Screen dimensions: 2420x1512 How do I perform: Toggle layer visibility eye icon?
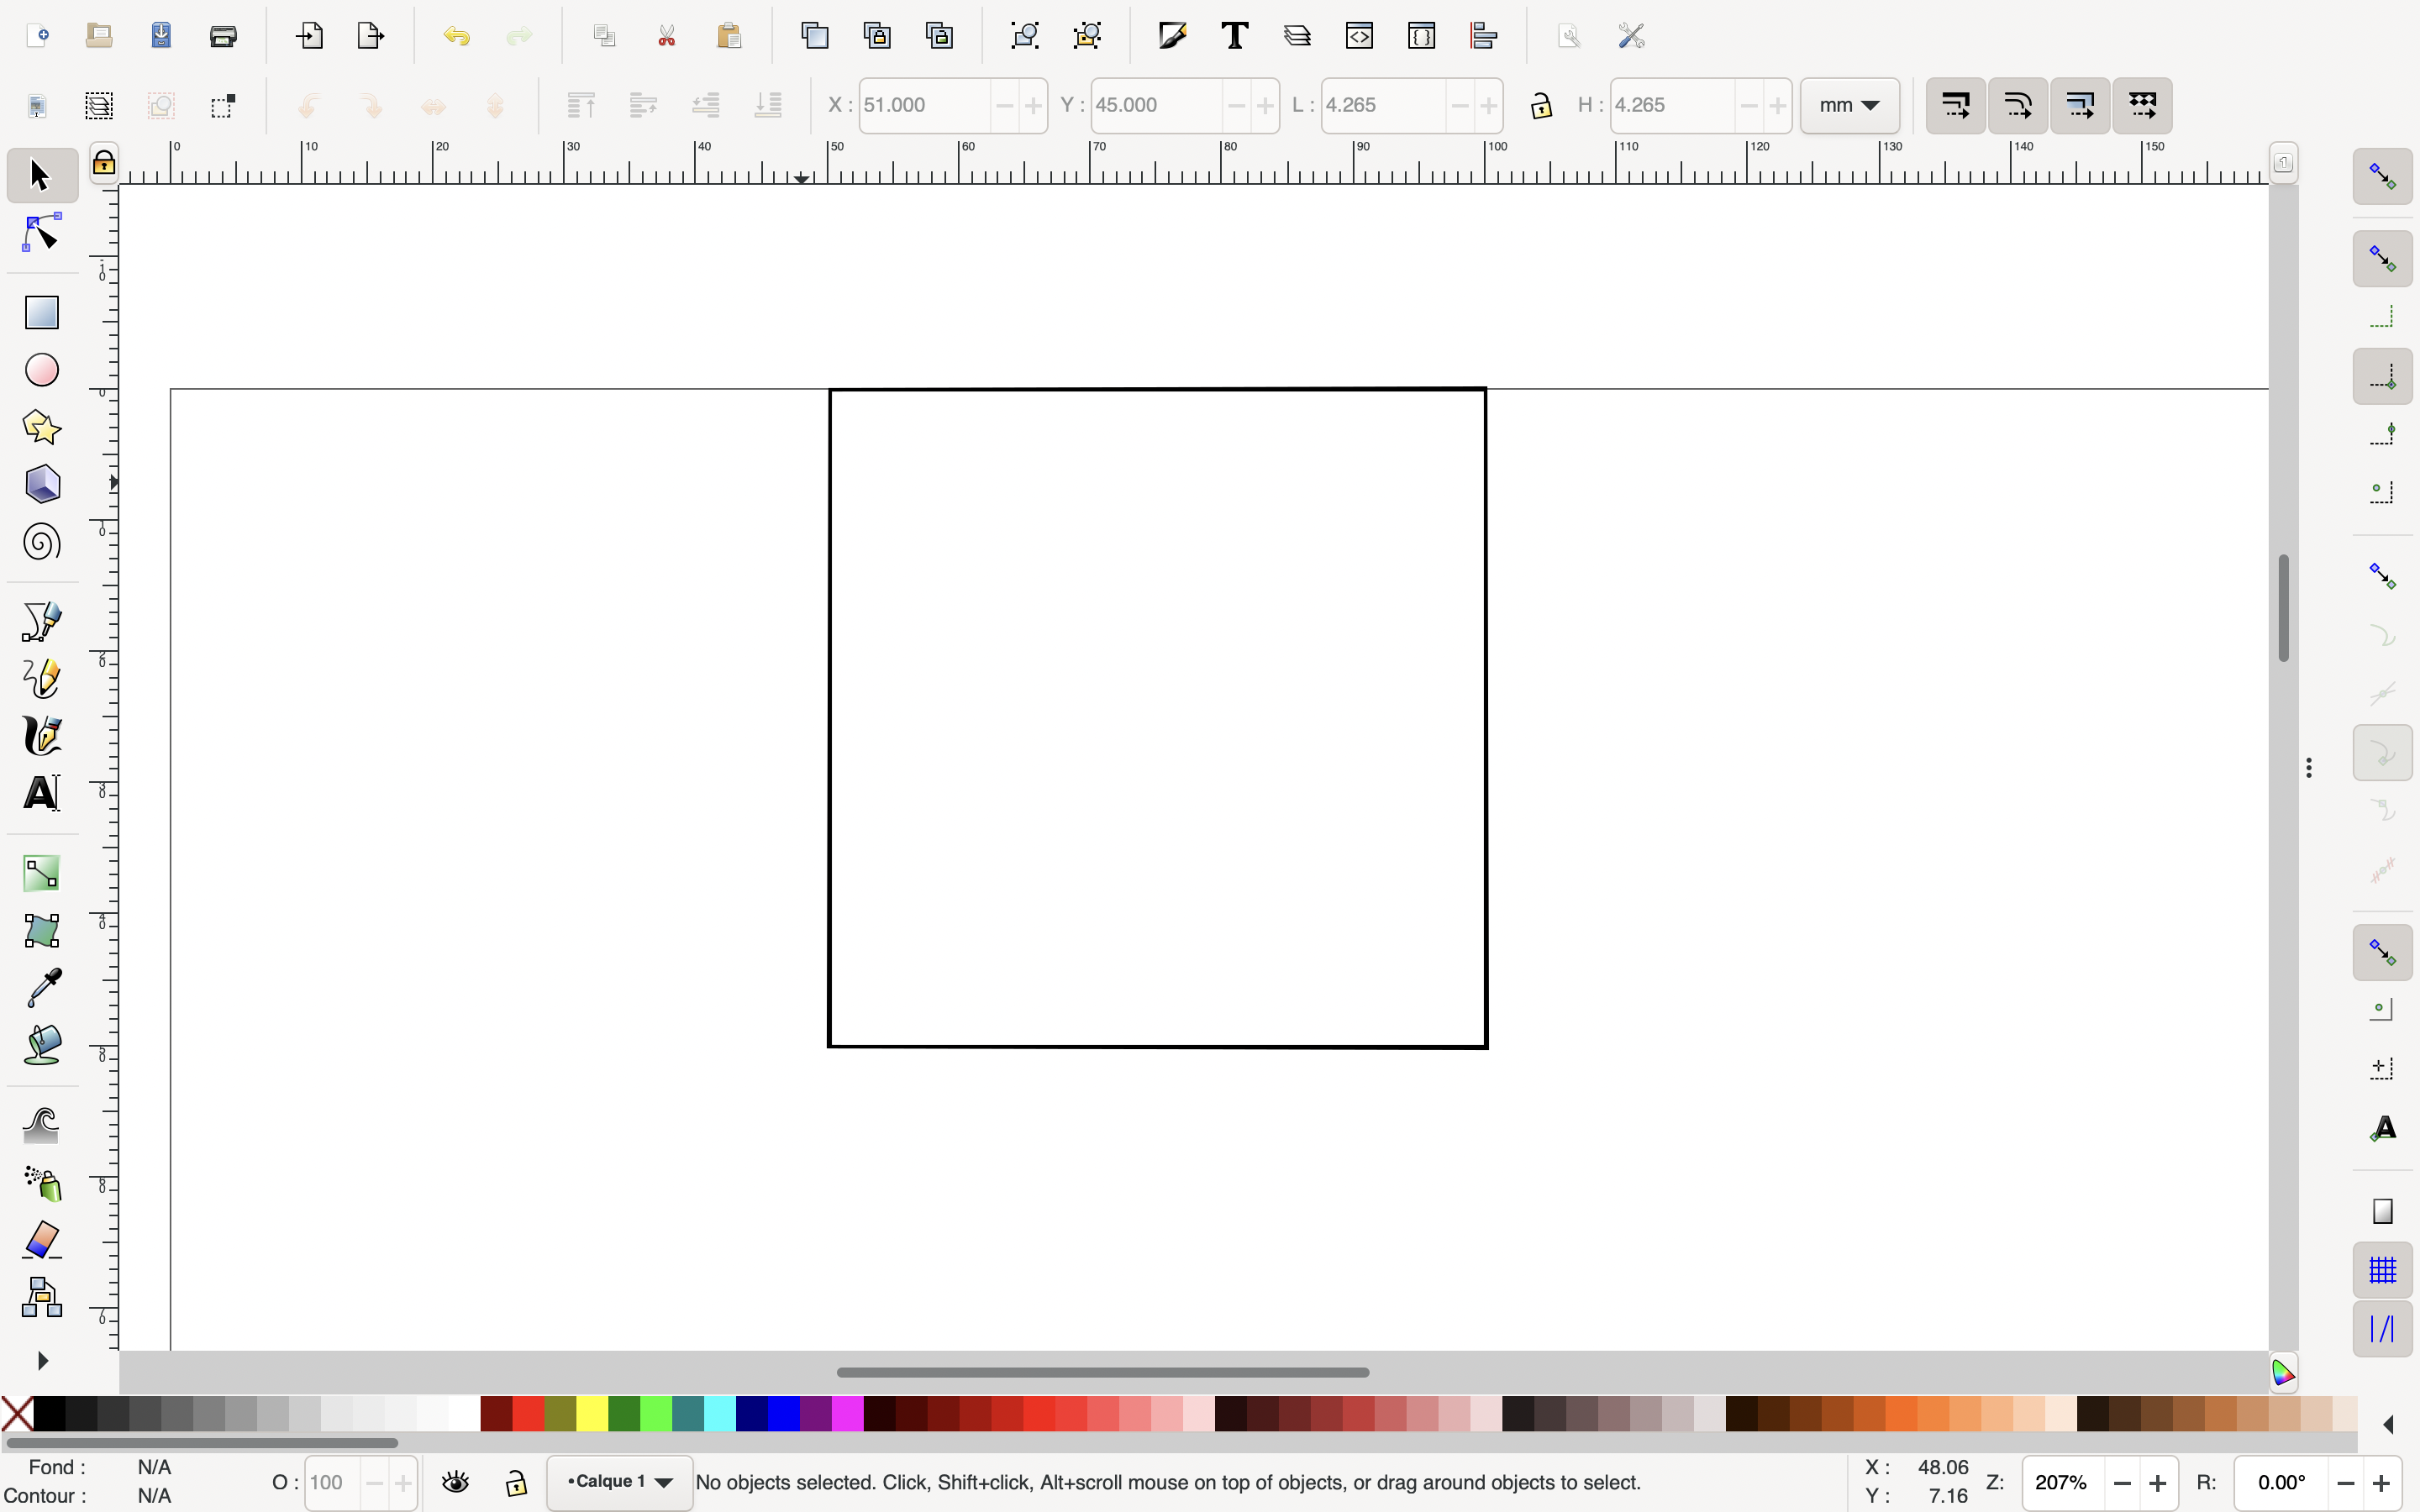456,1482
